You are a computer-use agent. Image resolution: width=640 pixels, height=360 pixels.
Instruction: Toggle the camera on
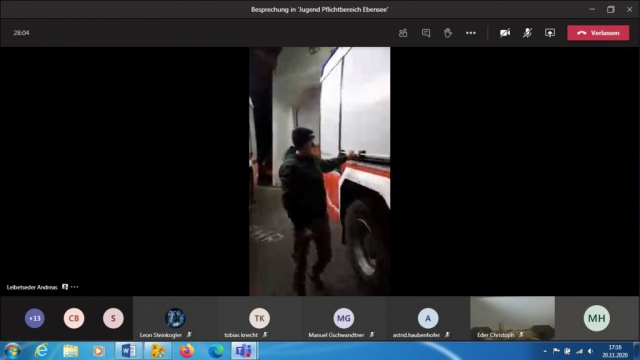click(x=505, y=33)
